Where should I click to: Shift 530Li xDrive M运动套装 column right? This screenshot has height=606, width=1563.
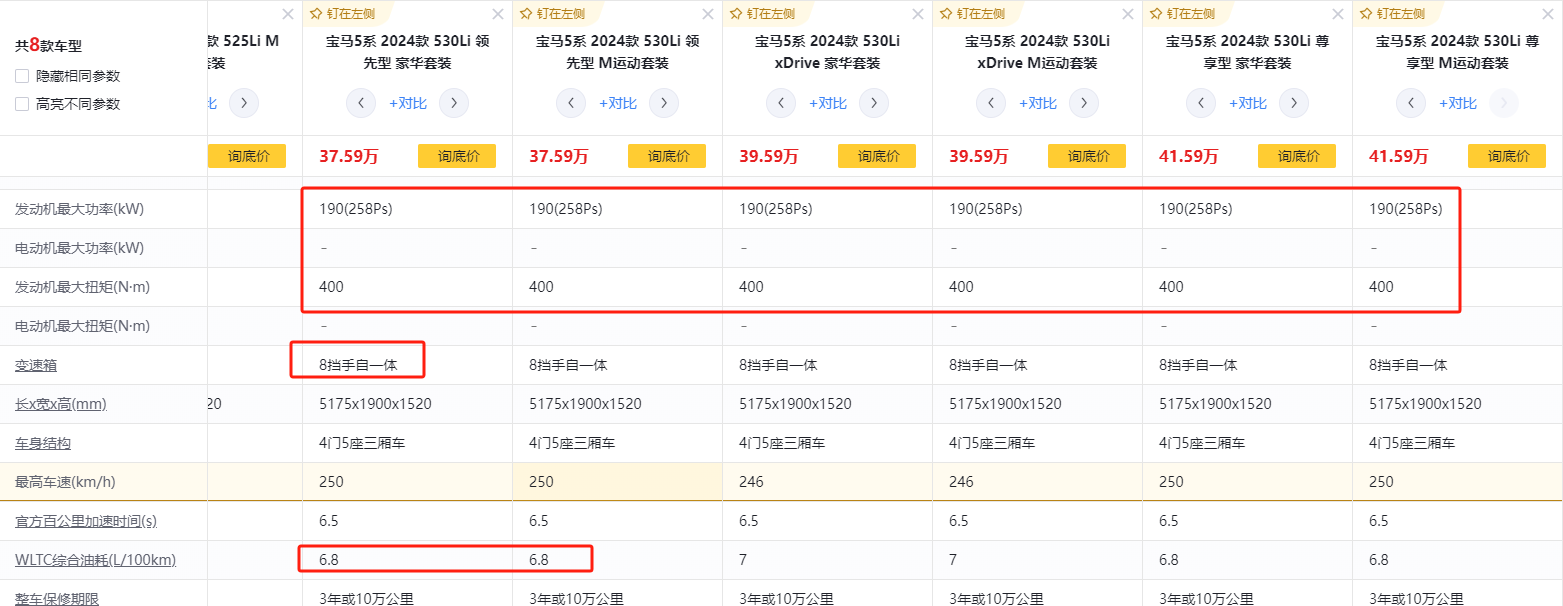click(x=1084, y=103)
